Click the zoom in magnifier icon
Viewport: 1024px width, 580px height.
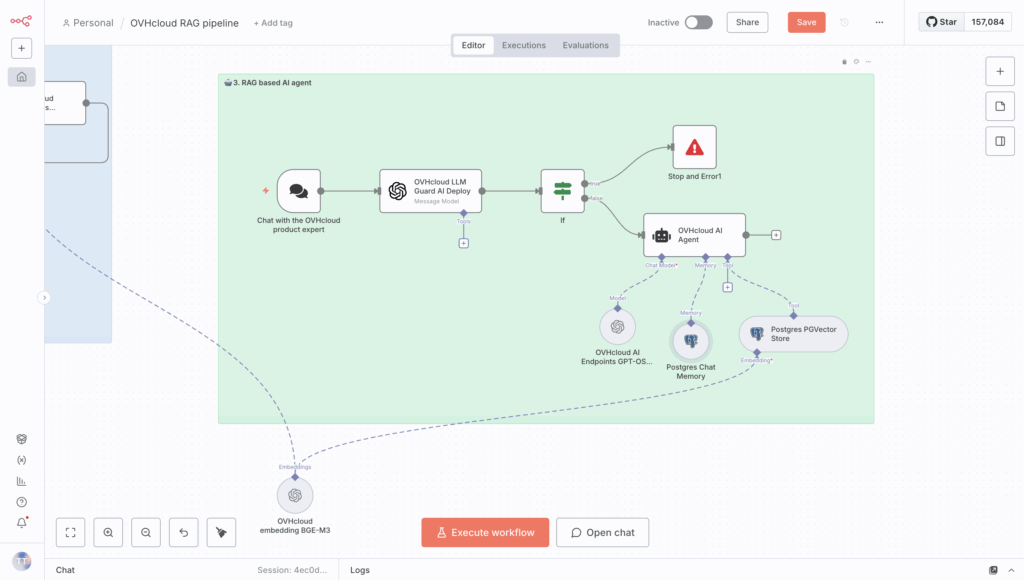[108, 533]
